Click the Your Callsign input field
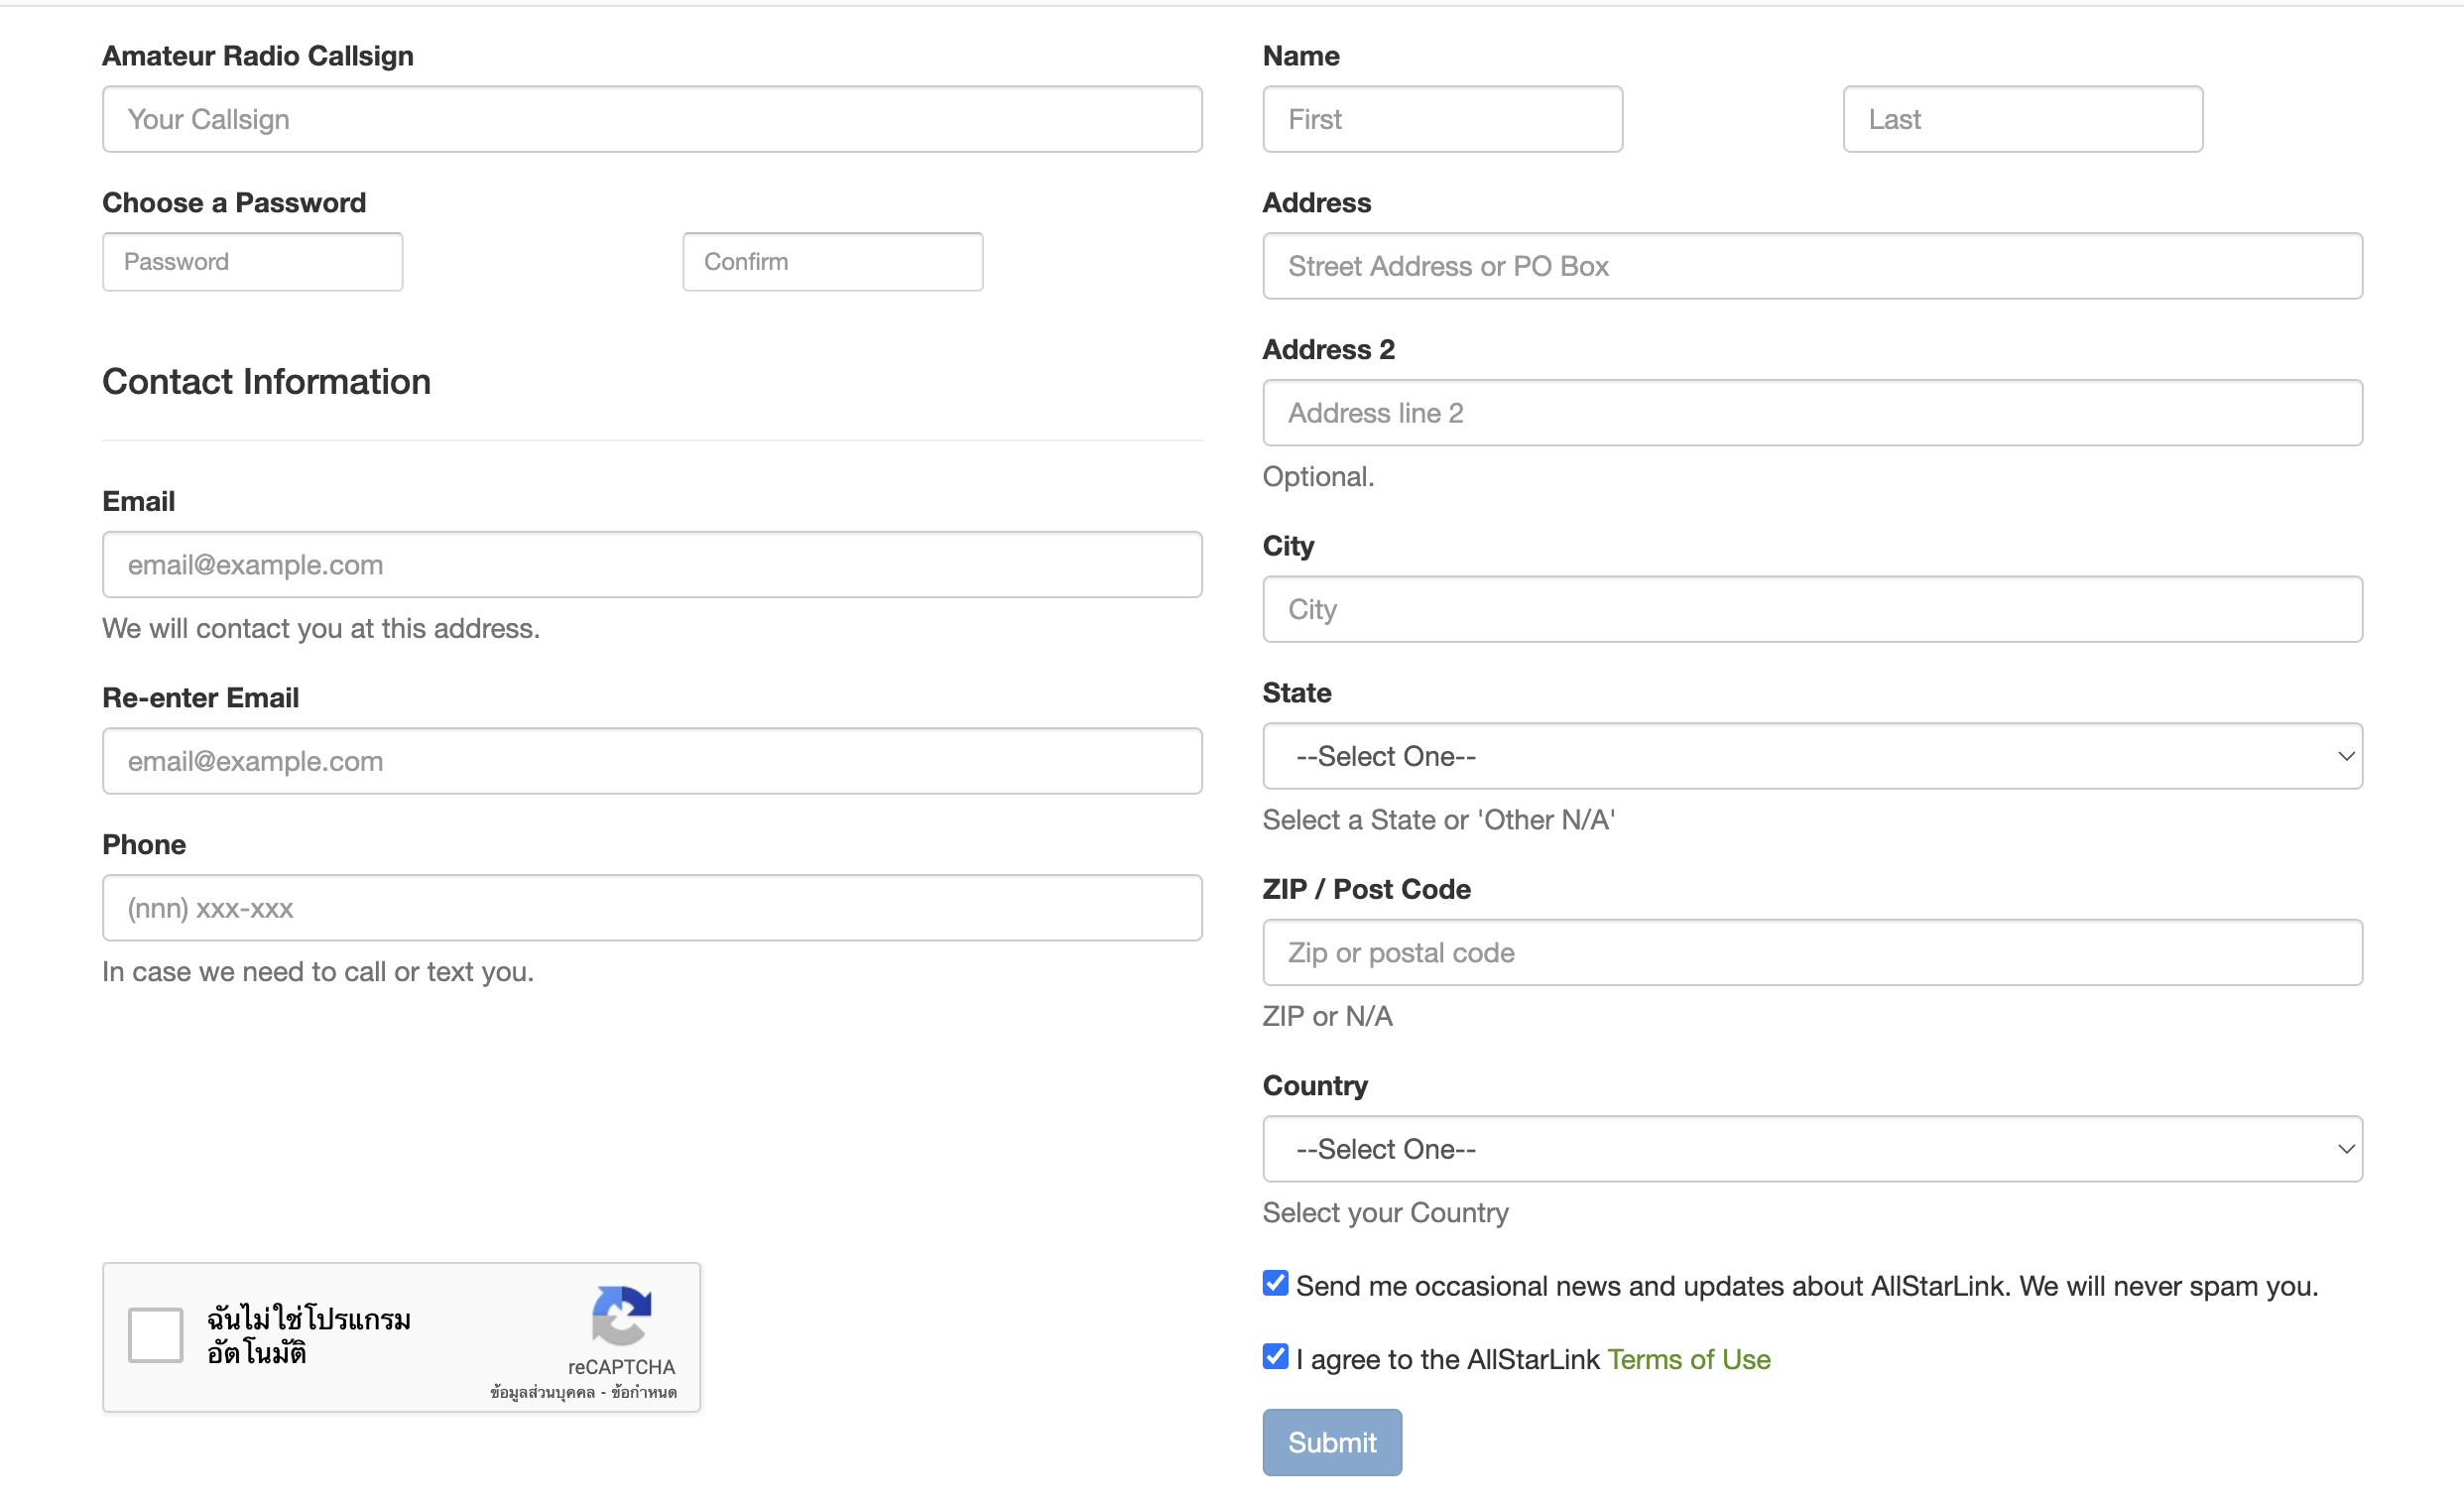 click(652, 119)
